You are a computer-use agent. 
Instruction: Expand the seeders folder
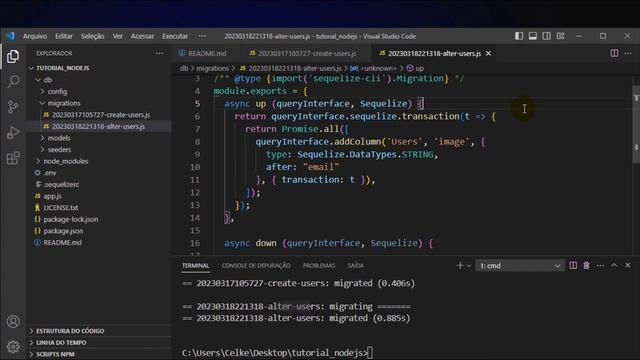coord(99,150)
